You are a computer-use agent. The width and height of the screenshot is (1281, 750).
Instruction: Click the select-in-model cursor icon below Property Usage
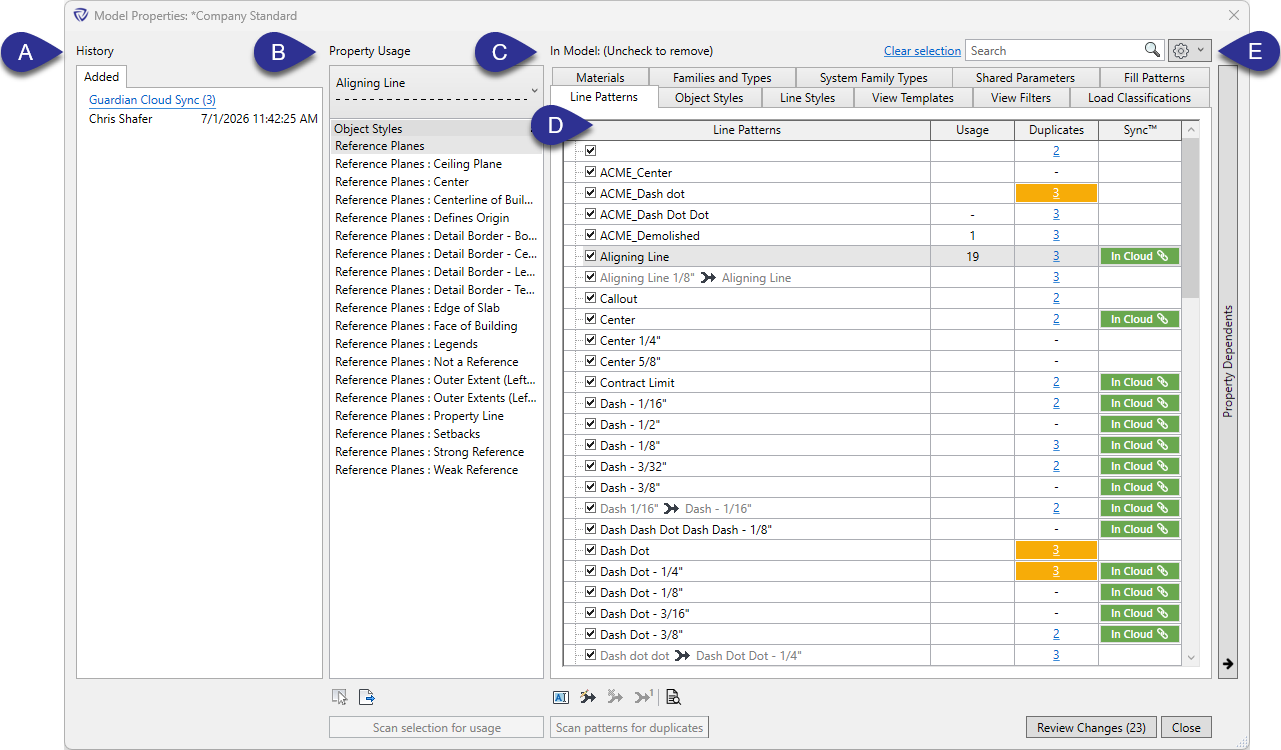tap(341, 697)
